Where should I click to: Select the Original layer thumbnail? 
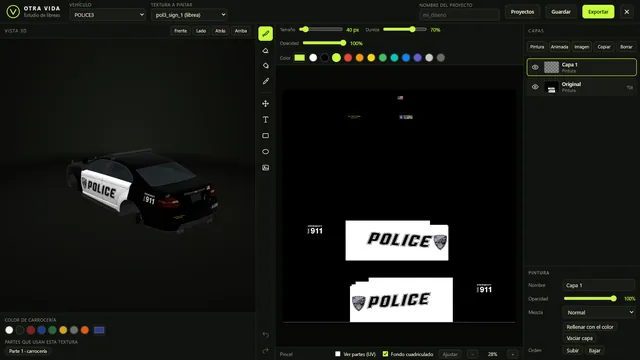[551, 87]
